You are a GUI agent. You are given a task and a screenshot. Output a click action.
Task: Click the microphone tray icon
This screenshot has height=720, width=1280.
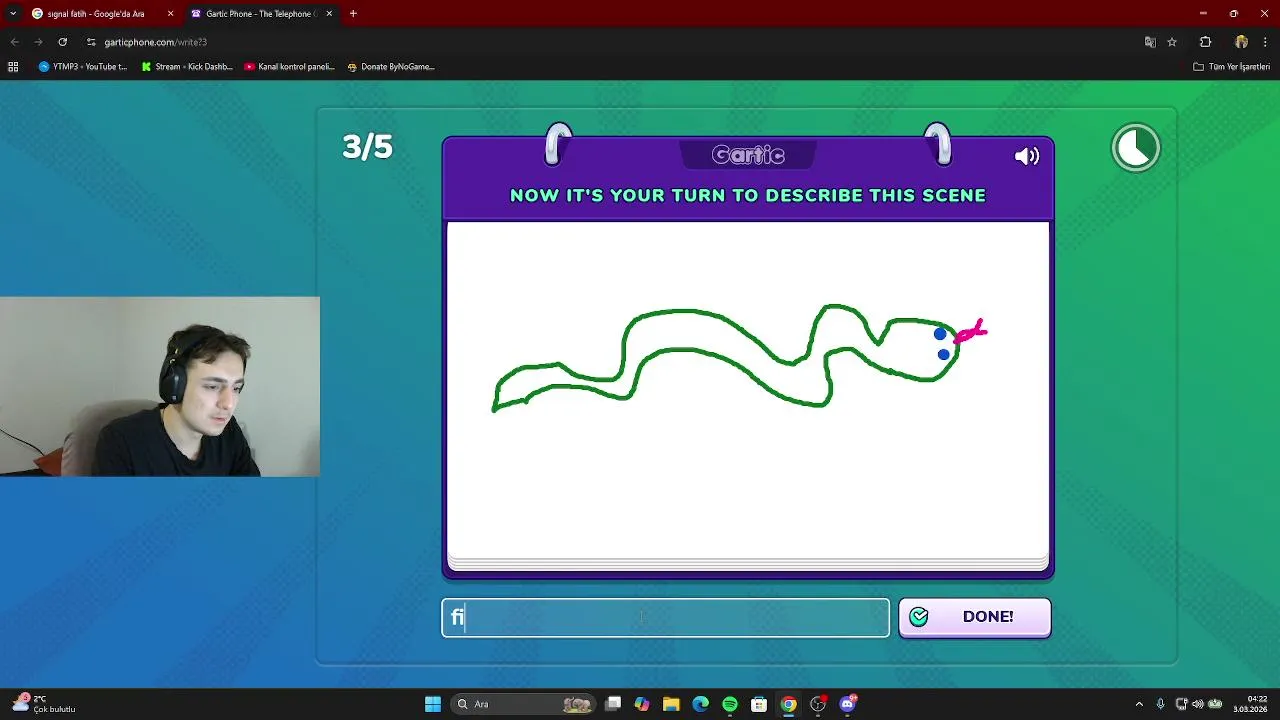click(x=1160, y=704)
